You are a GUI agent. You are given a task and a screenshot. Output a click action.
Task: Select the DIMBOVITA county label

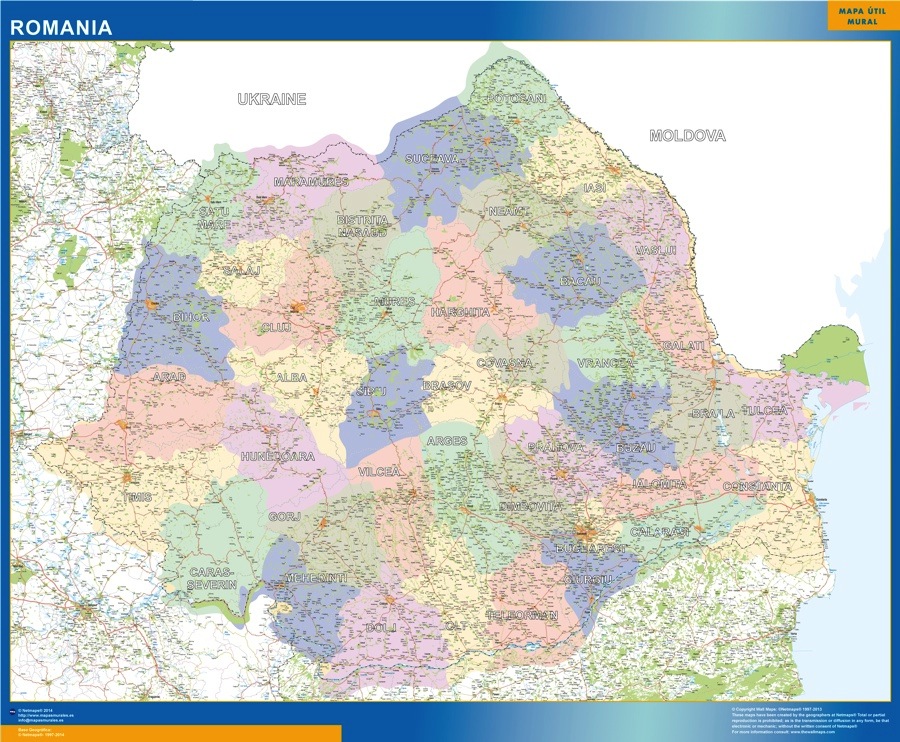tap(531, 507)
